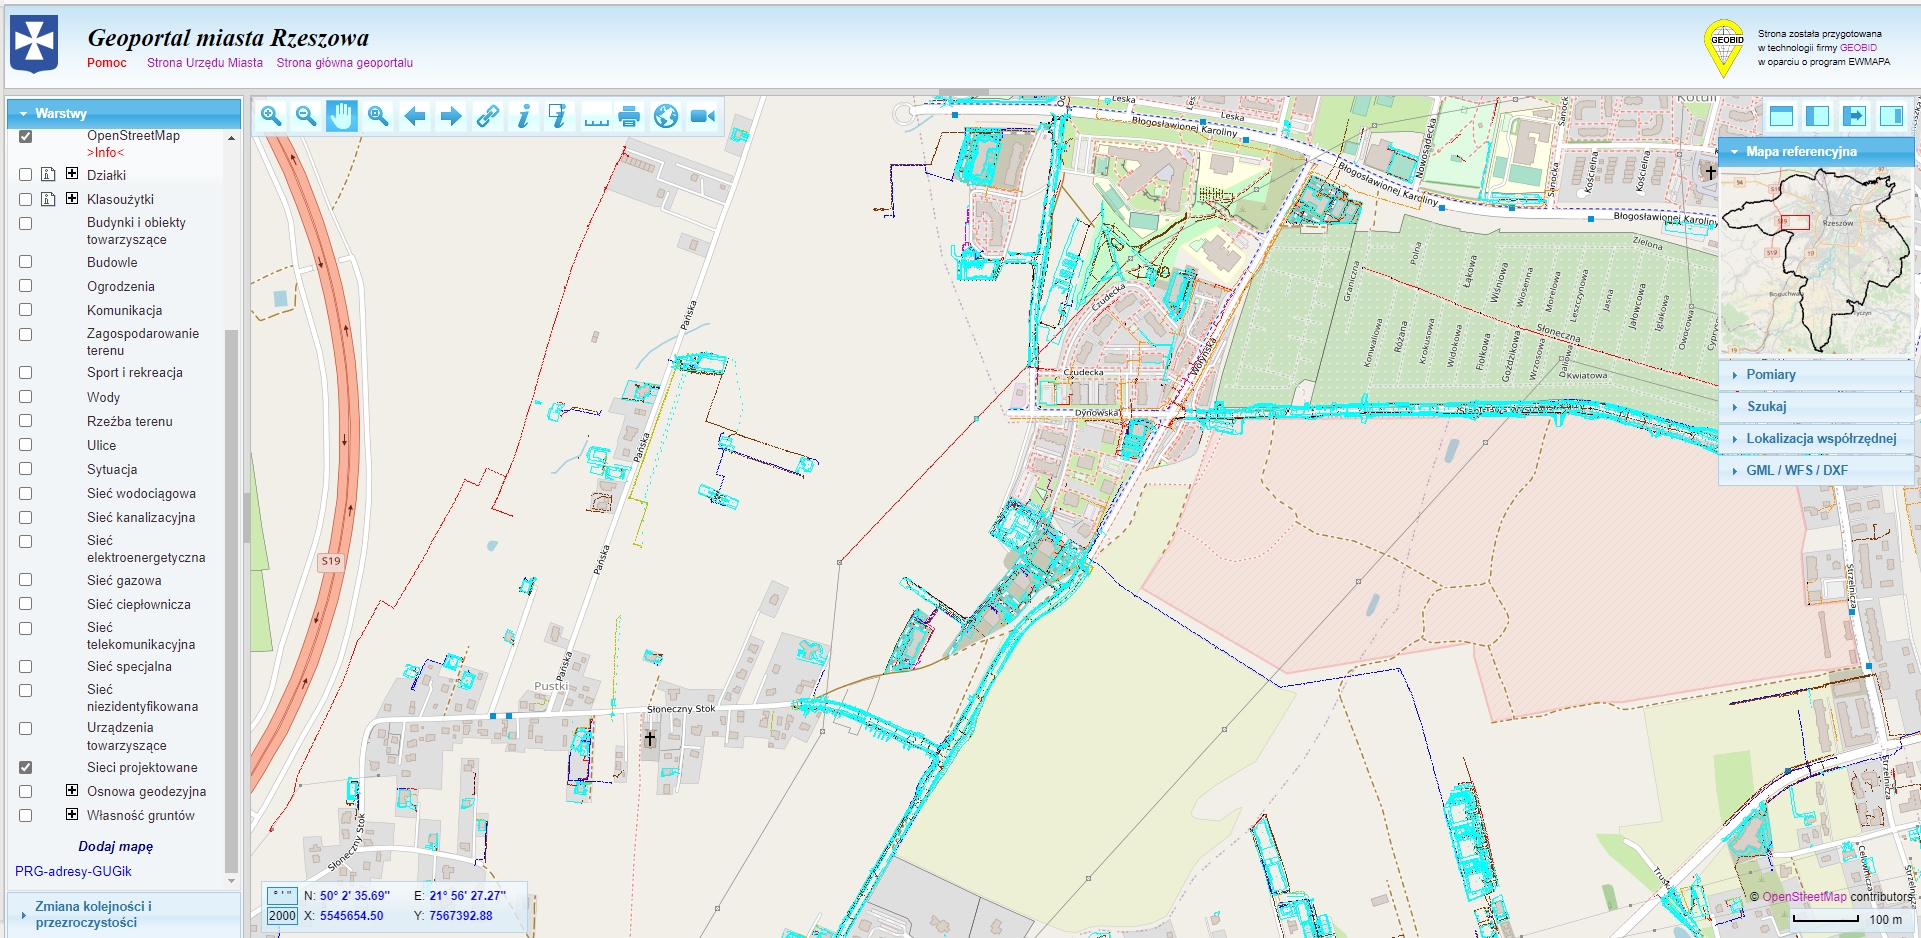Go to next map view arrow
The image size is (1921, 938).
(x=451, y=117)
